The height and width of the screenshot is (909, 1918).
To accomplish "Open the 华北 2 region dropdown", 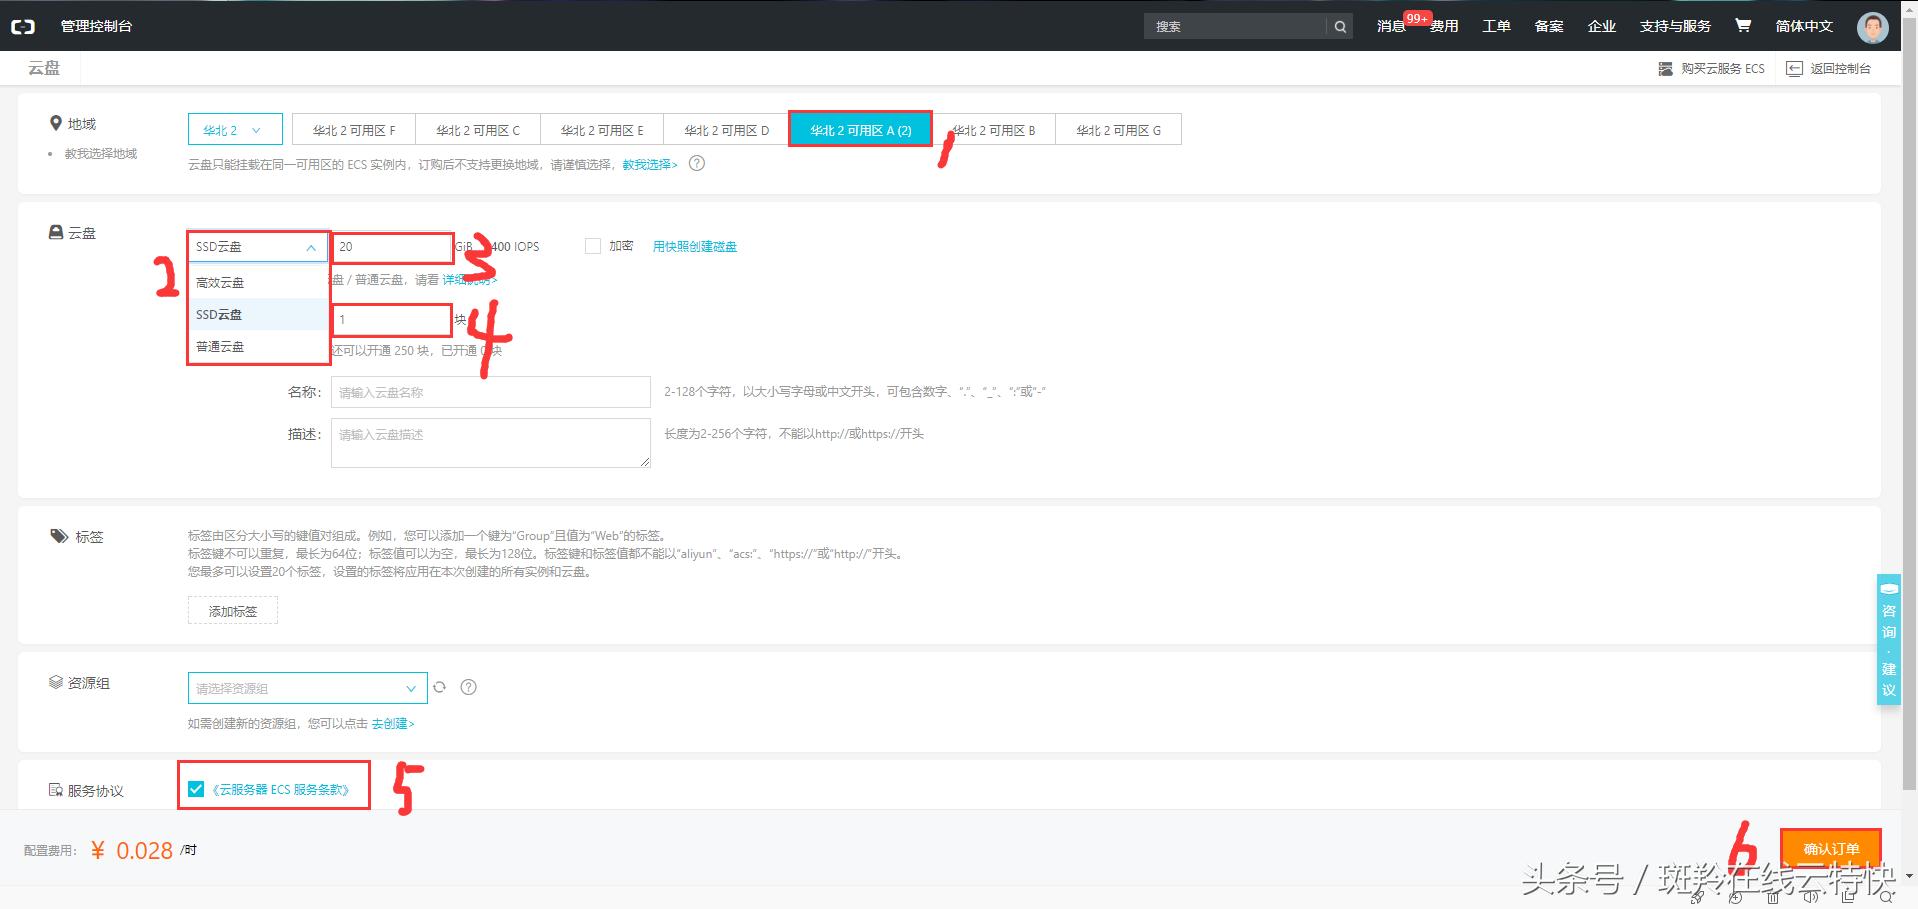I will (x=235, y=130).
